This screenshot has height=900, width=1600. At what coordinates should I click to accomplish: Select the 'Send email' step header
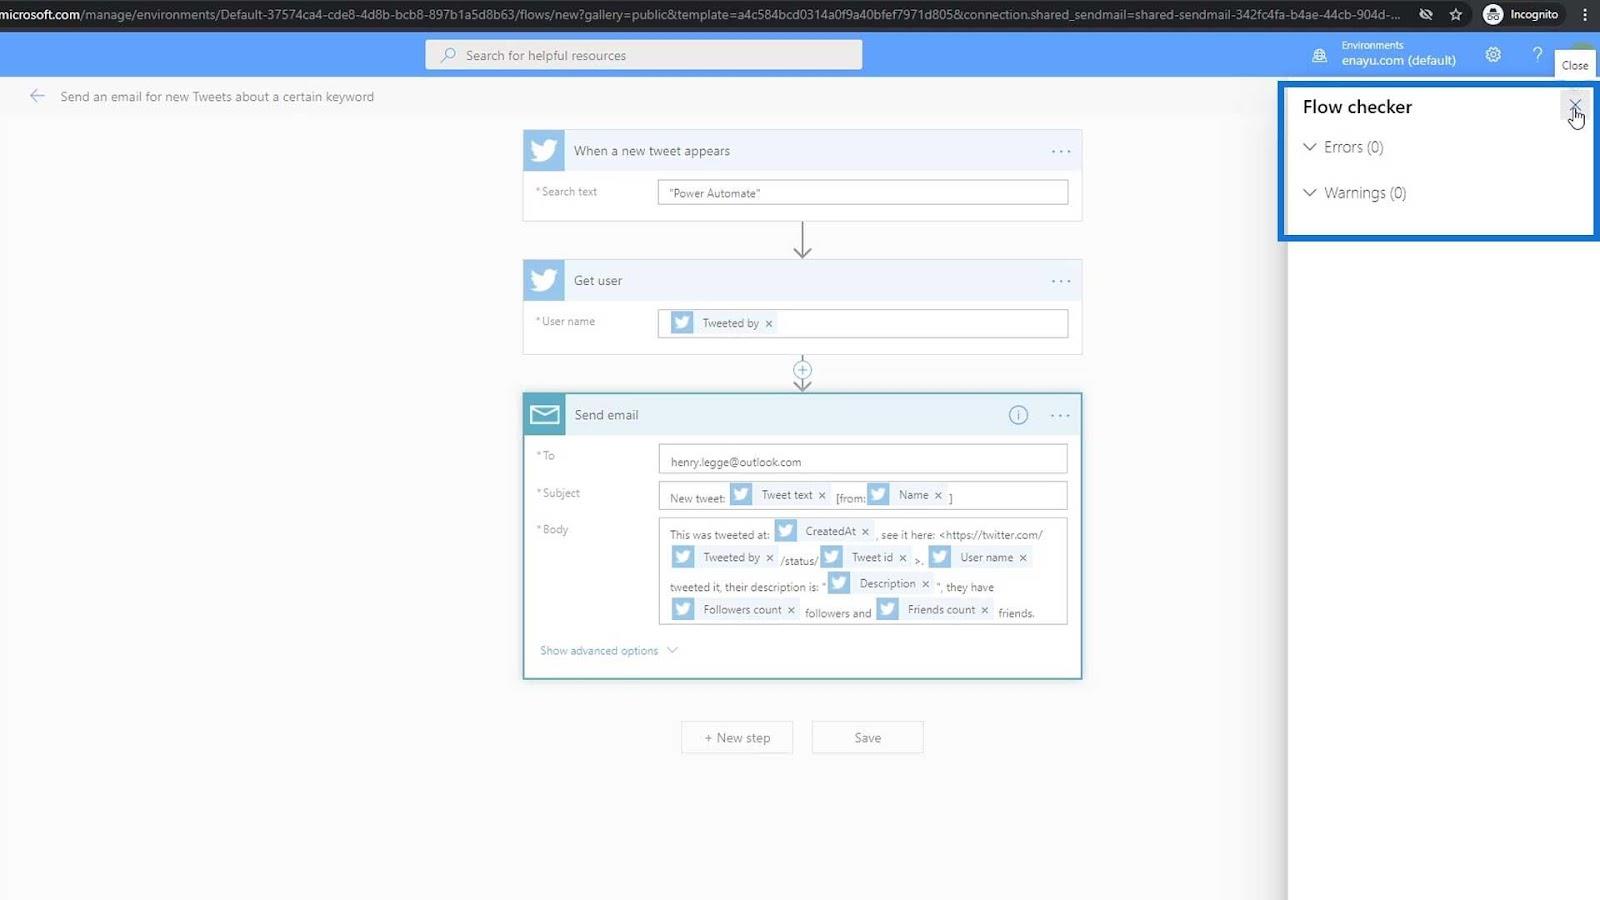pyautogui.click(x=802, y=415)
